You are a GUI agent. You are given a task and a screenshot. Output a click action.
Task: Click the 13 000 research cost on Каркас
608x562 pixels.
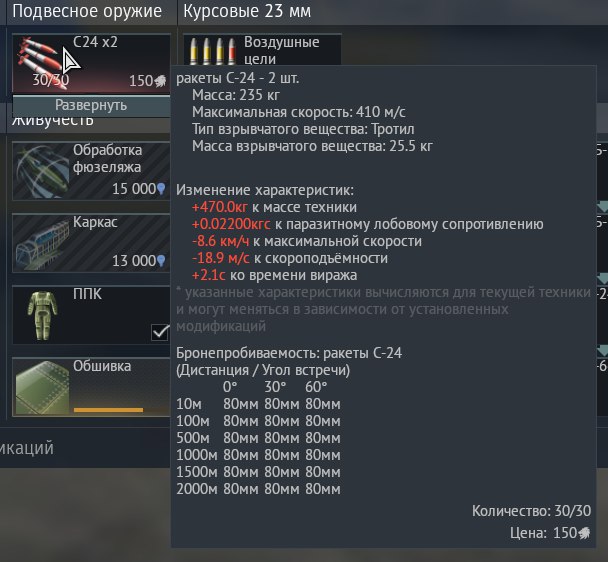(x=134, y=261)
